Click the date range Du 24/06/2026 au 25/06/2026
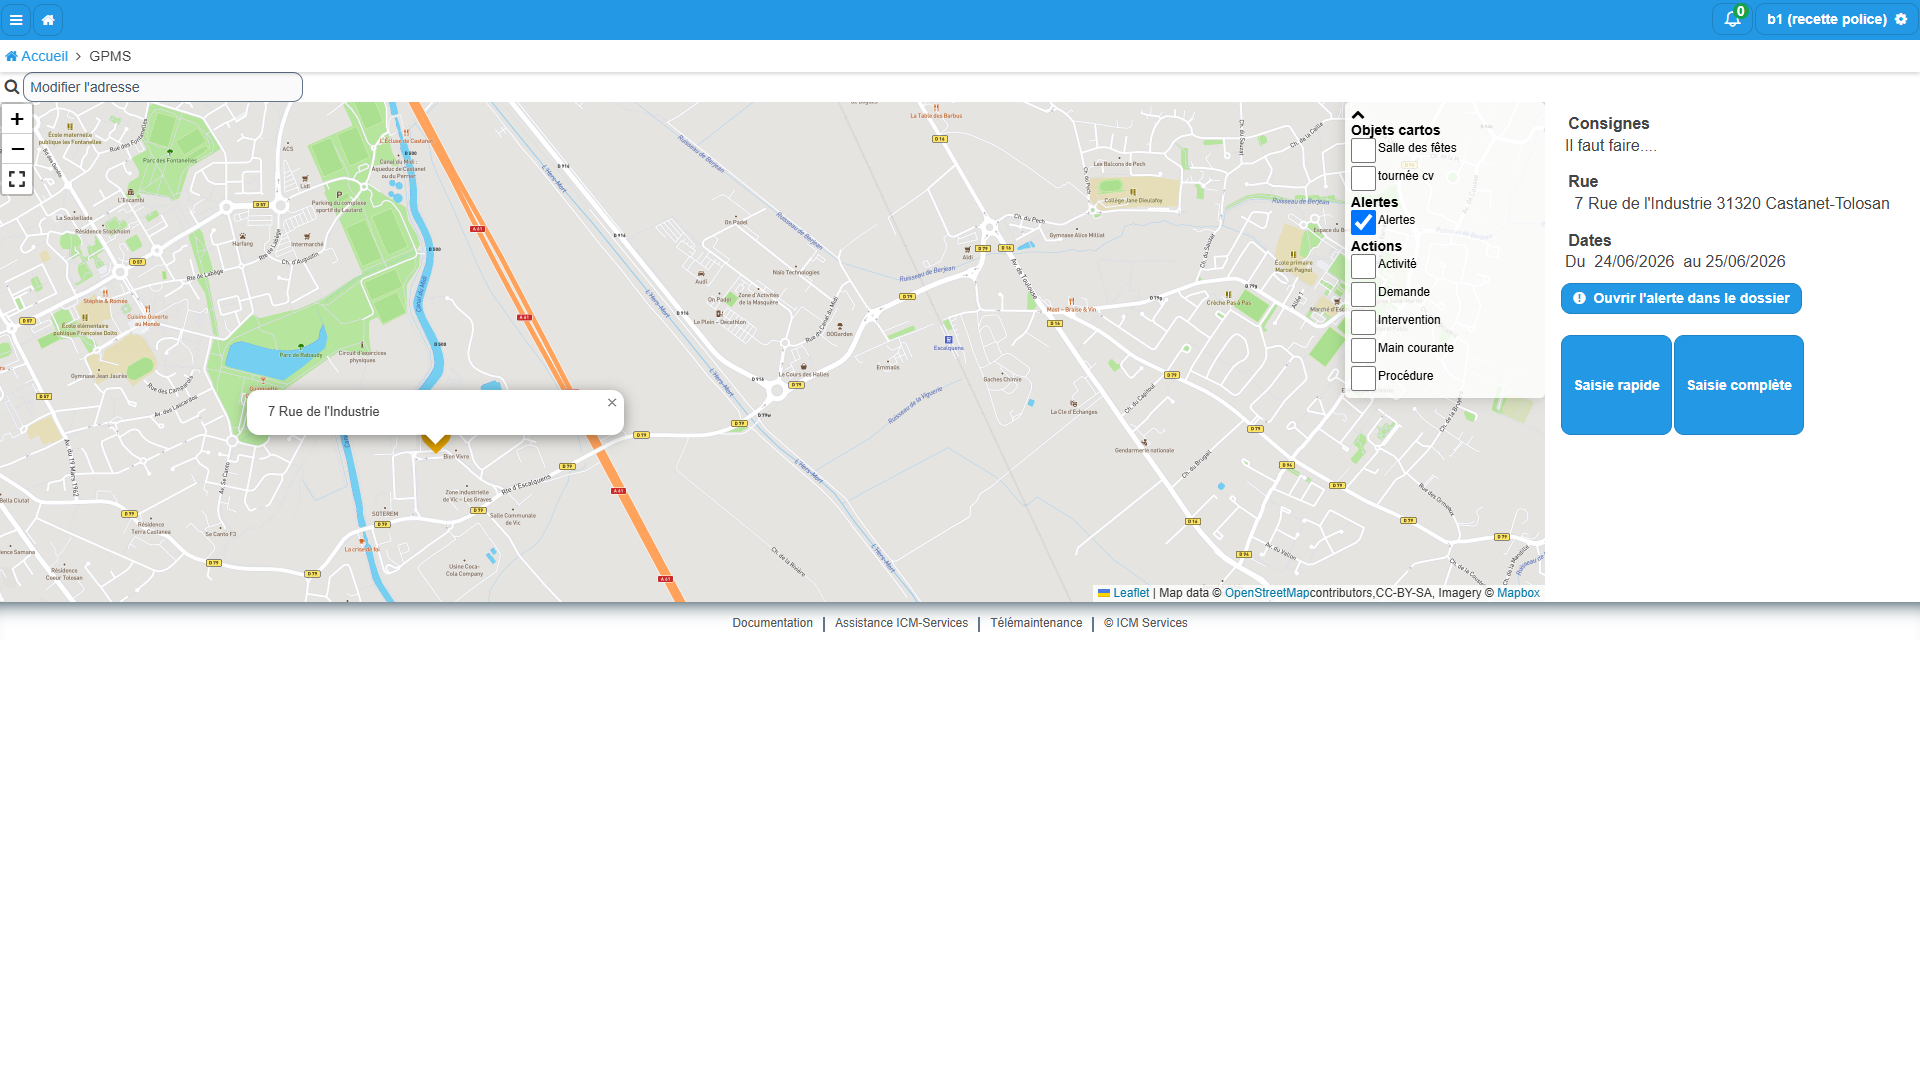Image resolution: width=1920 pixels, height=1080 pixels. pyautogui.click(x=1675, y=262)
